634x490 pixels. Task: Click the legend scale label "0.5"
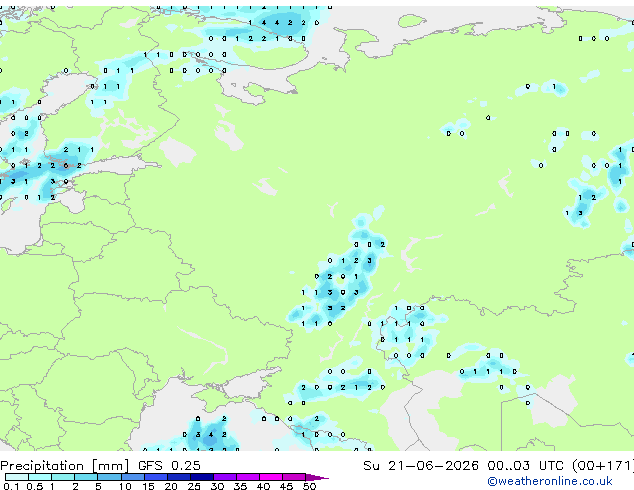(x=35, y=486)
